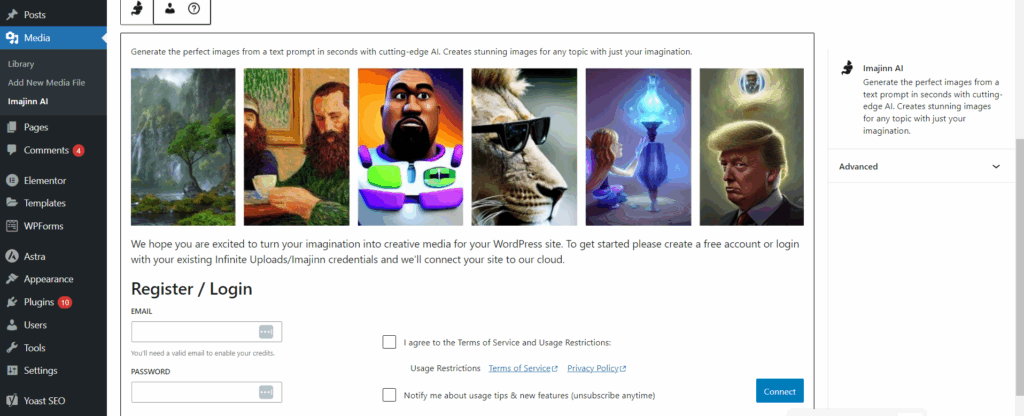Open the help question mark icon
The image size is (1024, 416).
click(x=193, y=8)
